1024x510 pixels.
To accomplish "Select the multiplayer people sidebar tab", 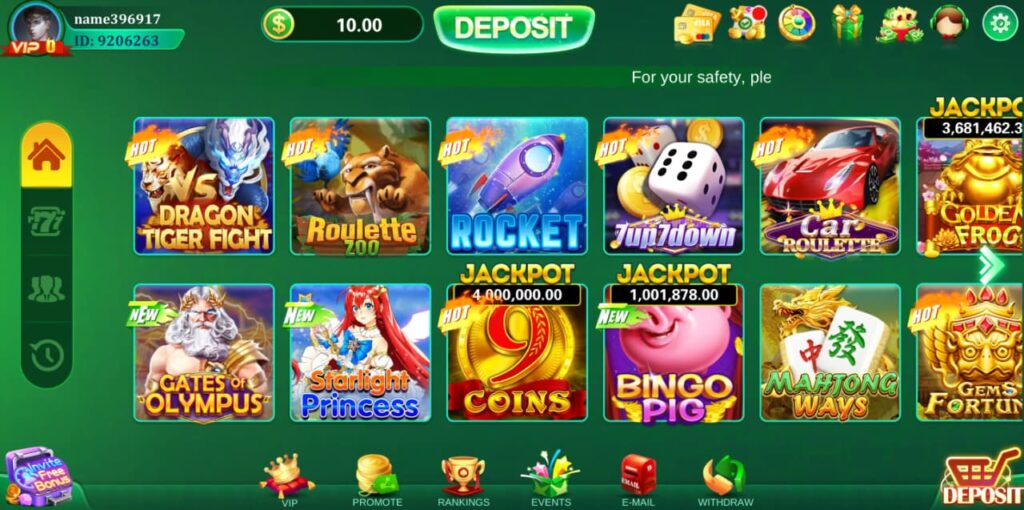I will (x=46, y=289).
